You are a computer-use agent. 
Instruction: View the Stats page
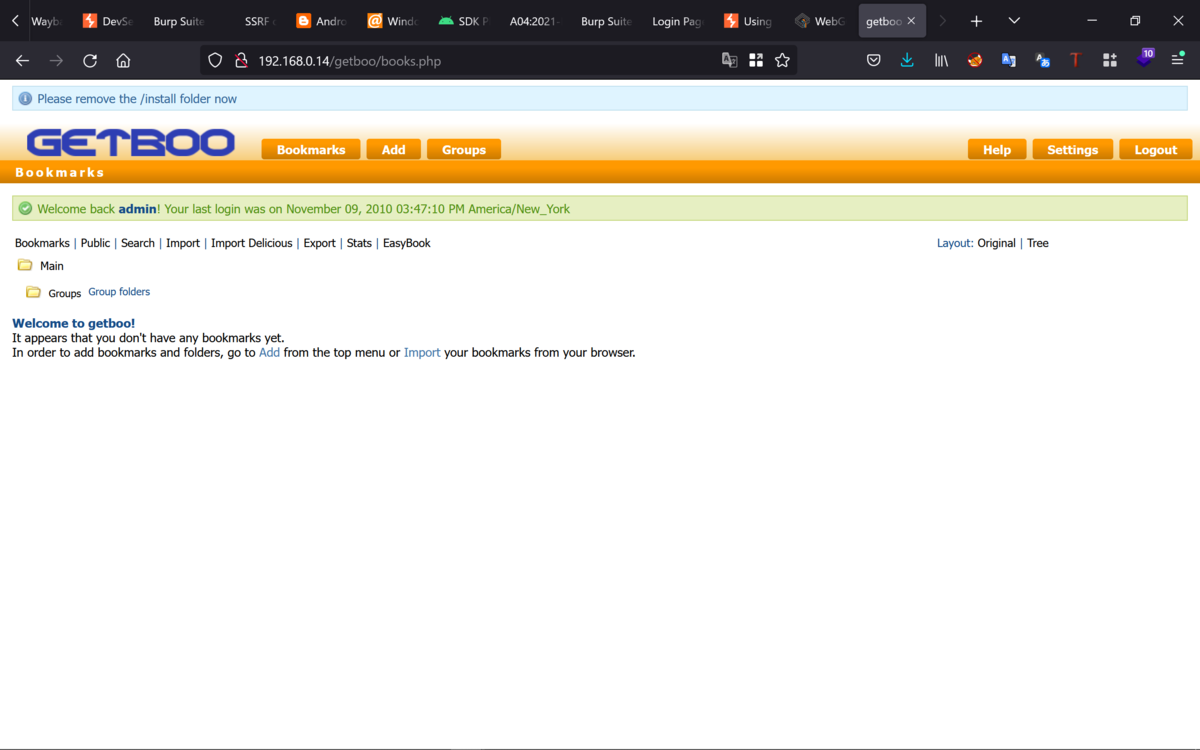pos(359,243)
